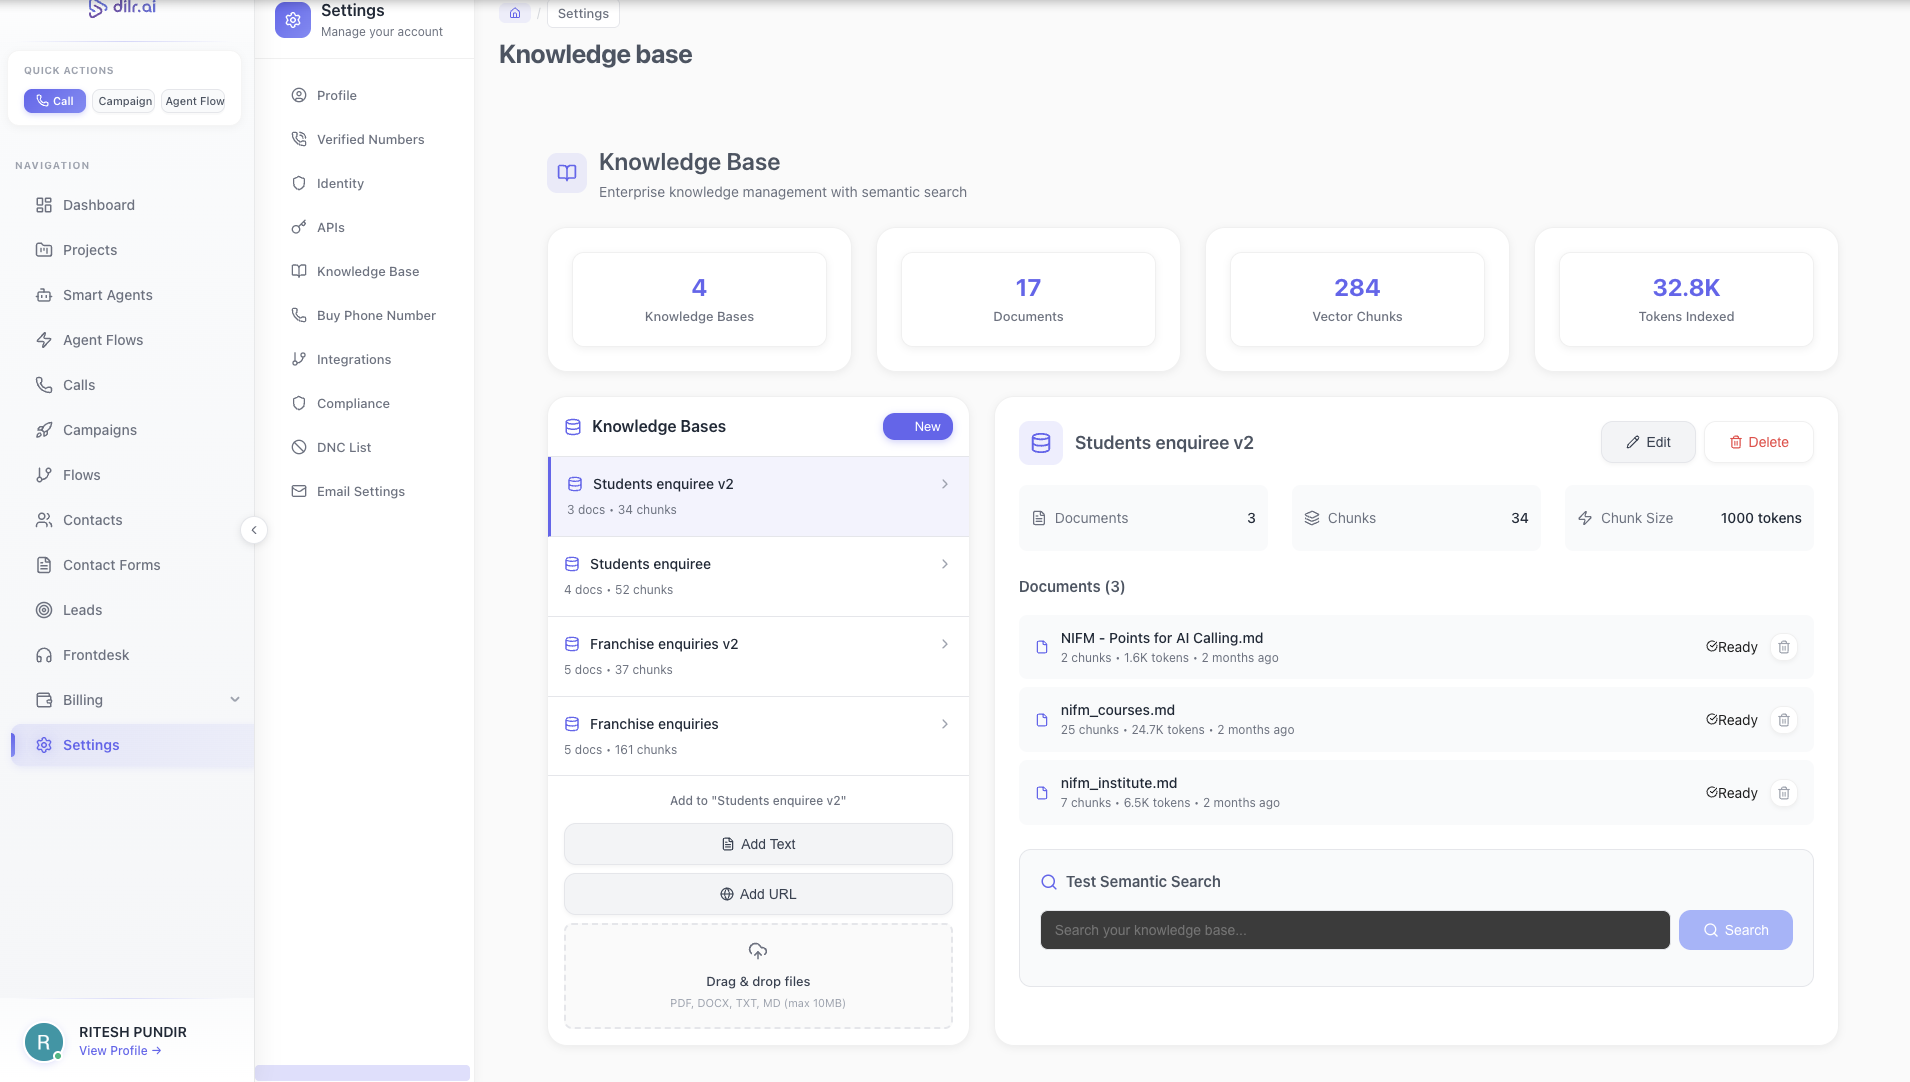Click the upload cloud icon
Screen dimensions: 1910x1082
(x=758, y=950)
